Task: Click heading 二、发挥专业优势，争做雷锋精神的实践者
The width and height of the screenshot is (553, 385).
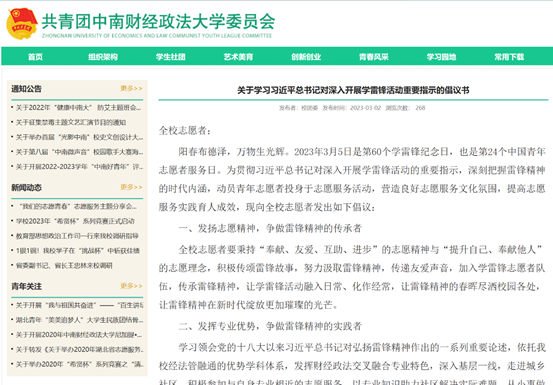Action: pos(270,326)
